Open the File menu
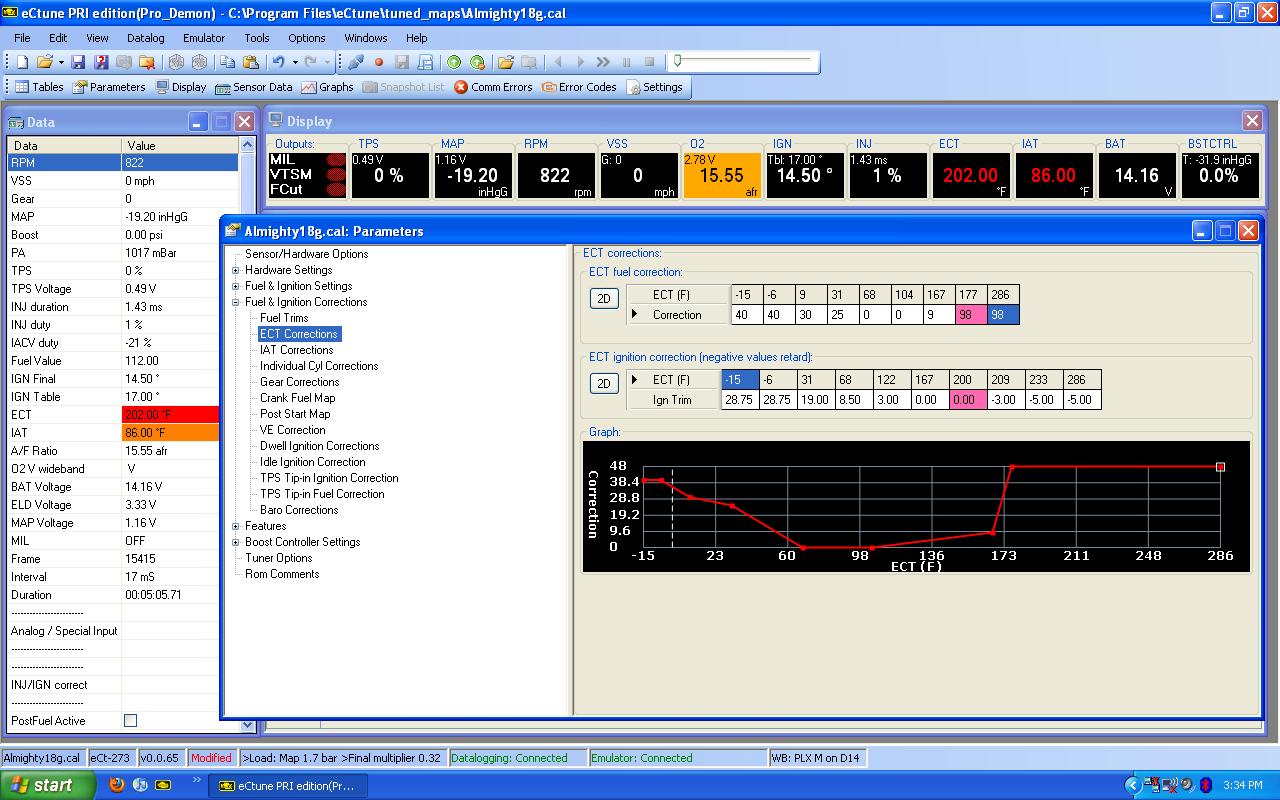This screenshot has height=800, width=1280. coord(22,38)
